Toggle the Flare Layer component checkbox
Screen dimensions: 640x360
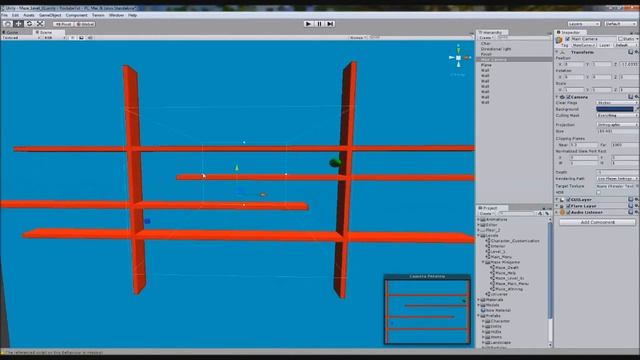pyautogui.click(x=568, y=206)
